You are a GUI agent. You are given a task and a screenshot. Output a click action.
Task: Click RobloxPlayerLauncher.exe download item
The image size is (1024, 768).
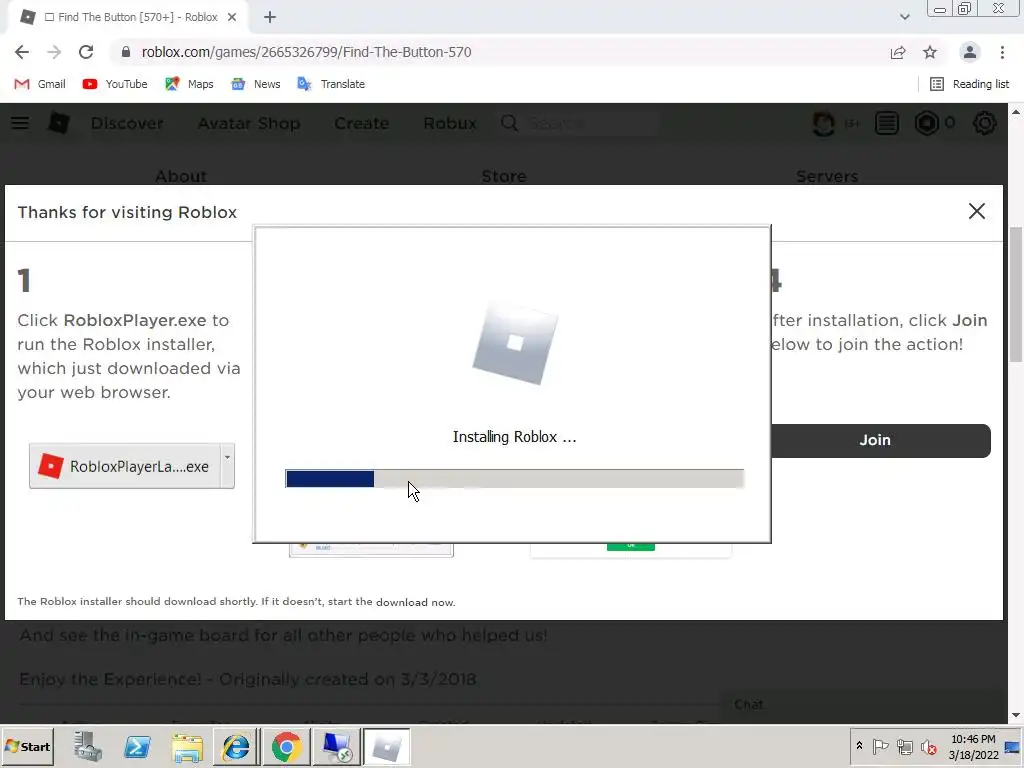pos(125,466)
